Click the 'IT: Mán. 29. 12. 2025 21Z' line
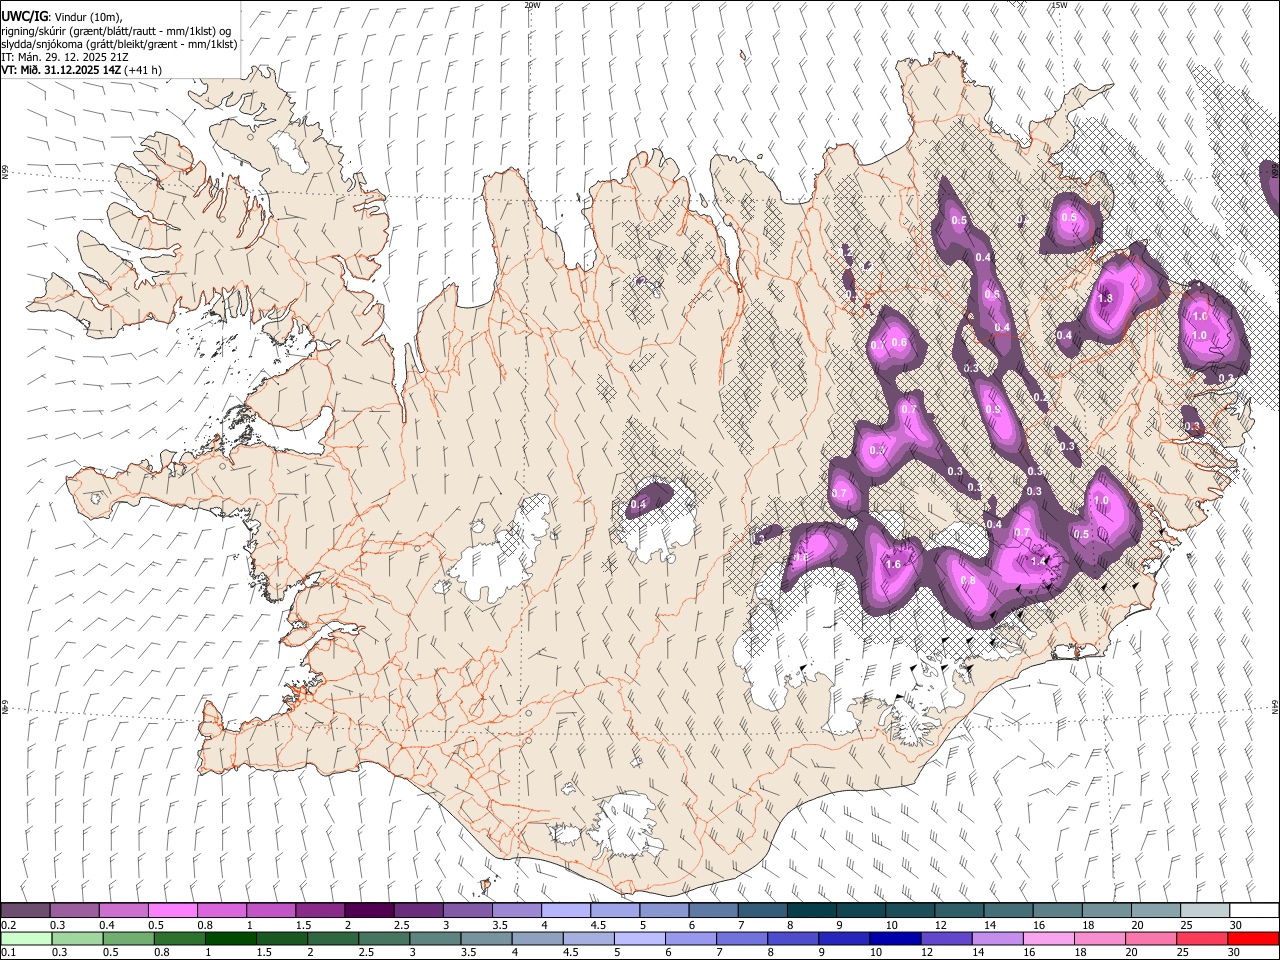Screen dimensions: 1280x960 tap(64, 57)
